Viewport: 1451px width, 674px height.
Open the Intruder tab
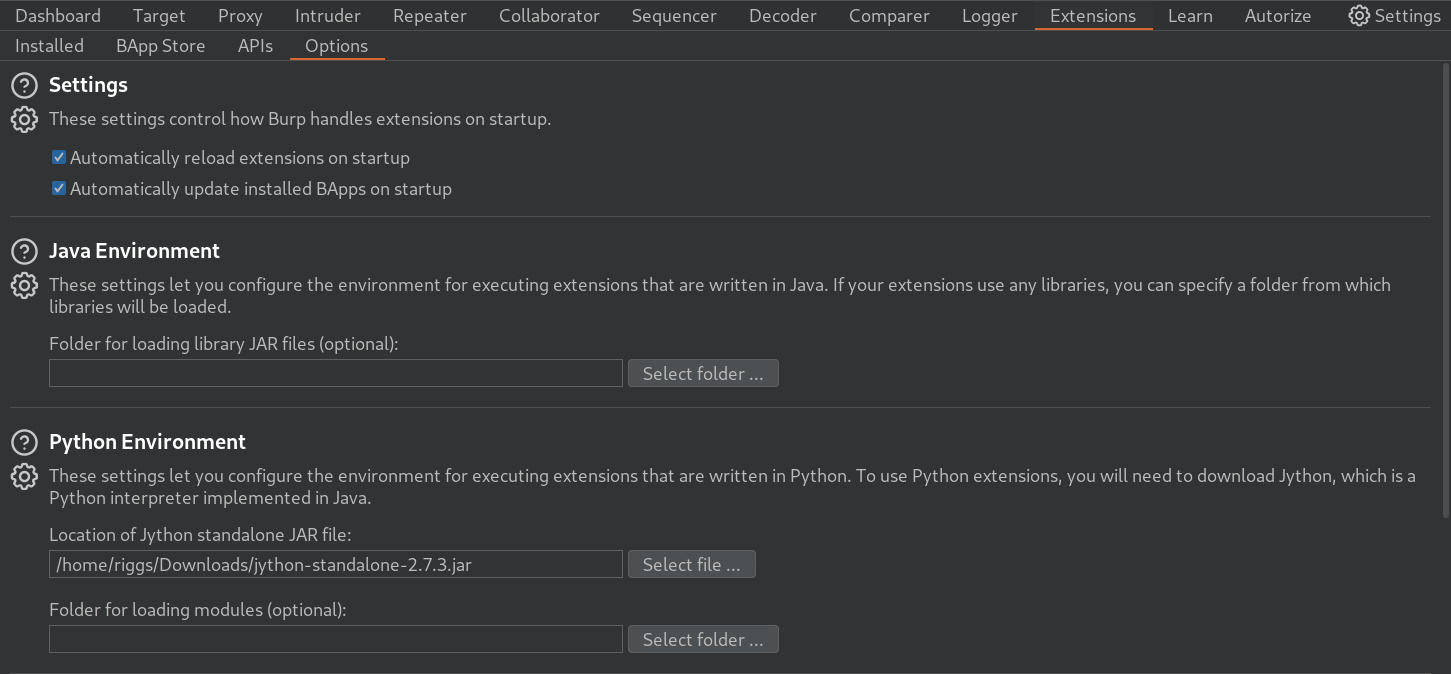pyautogui.click(x=328, y=16)
